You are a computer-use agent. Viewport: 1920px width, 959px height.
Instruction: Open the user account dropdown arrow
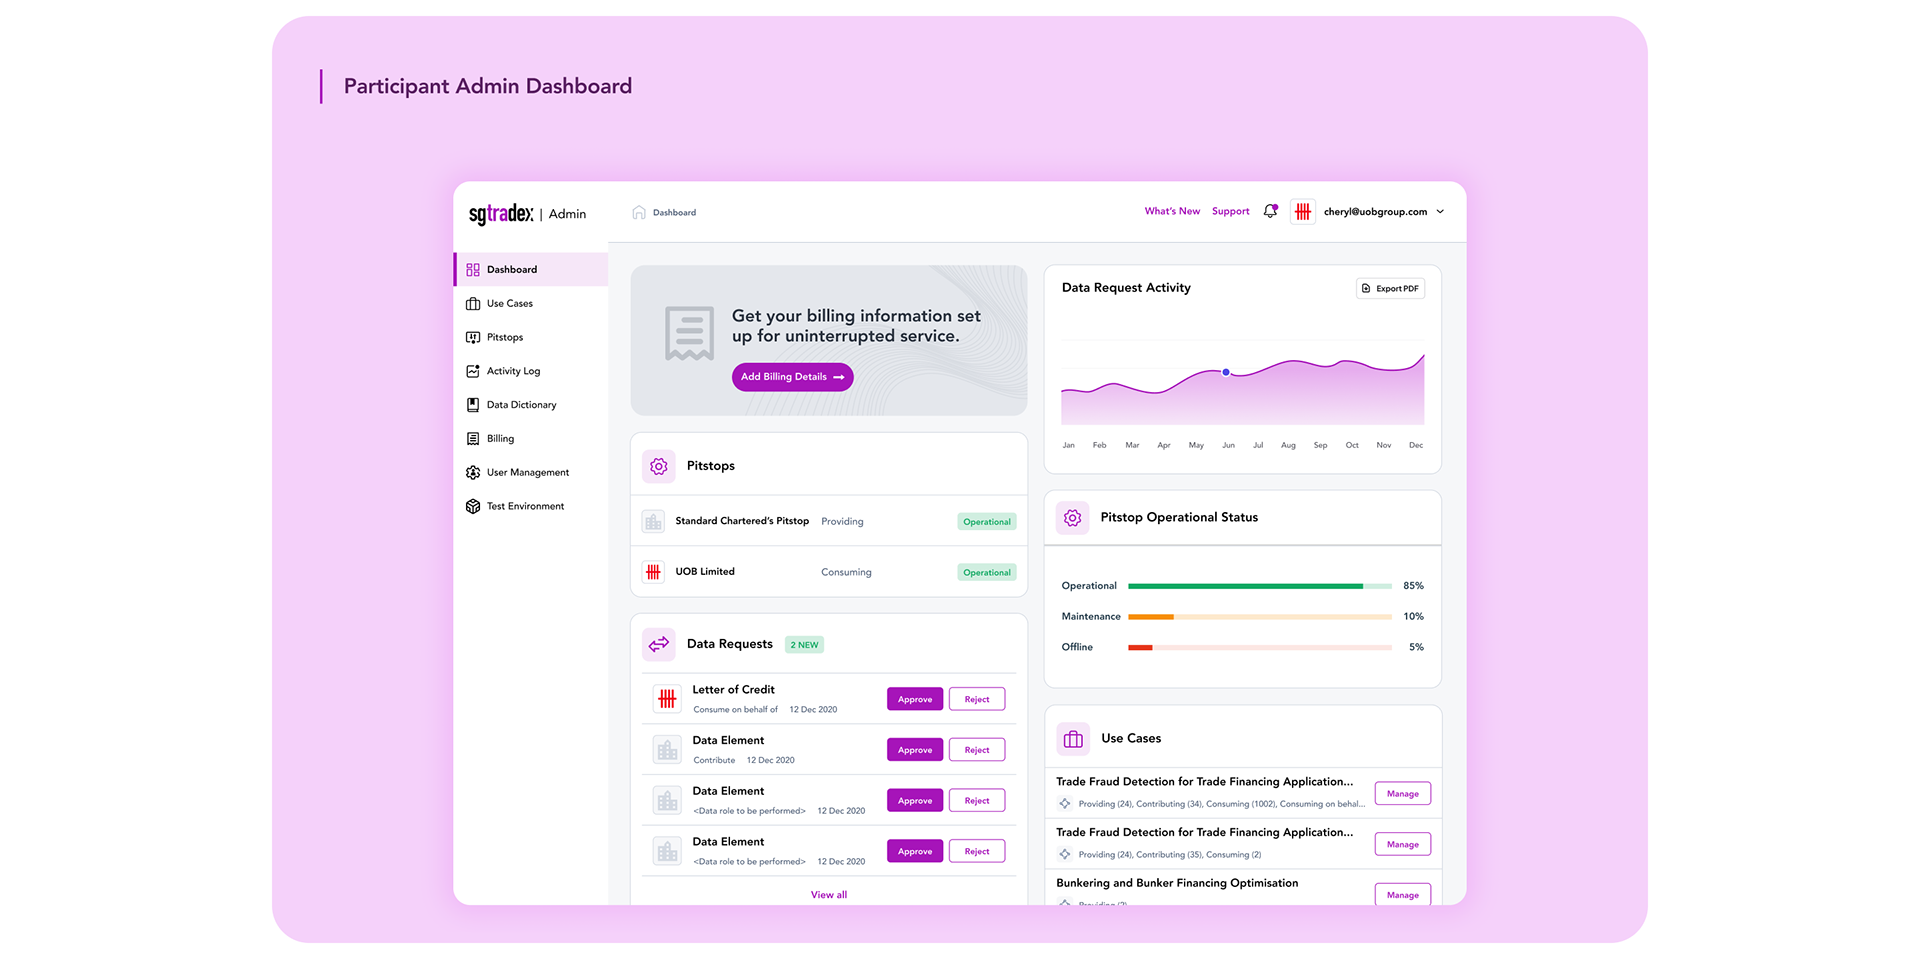pyautogui.click(x=1440, y=212)
